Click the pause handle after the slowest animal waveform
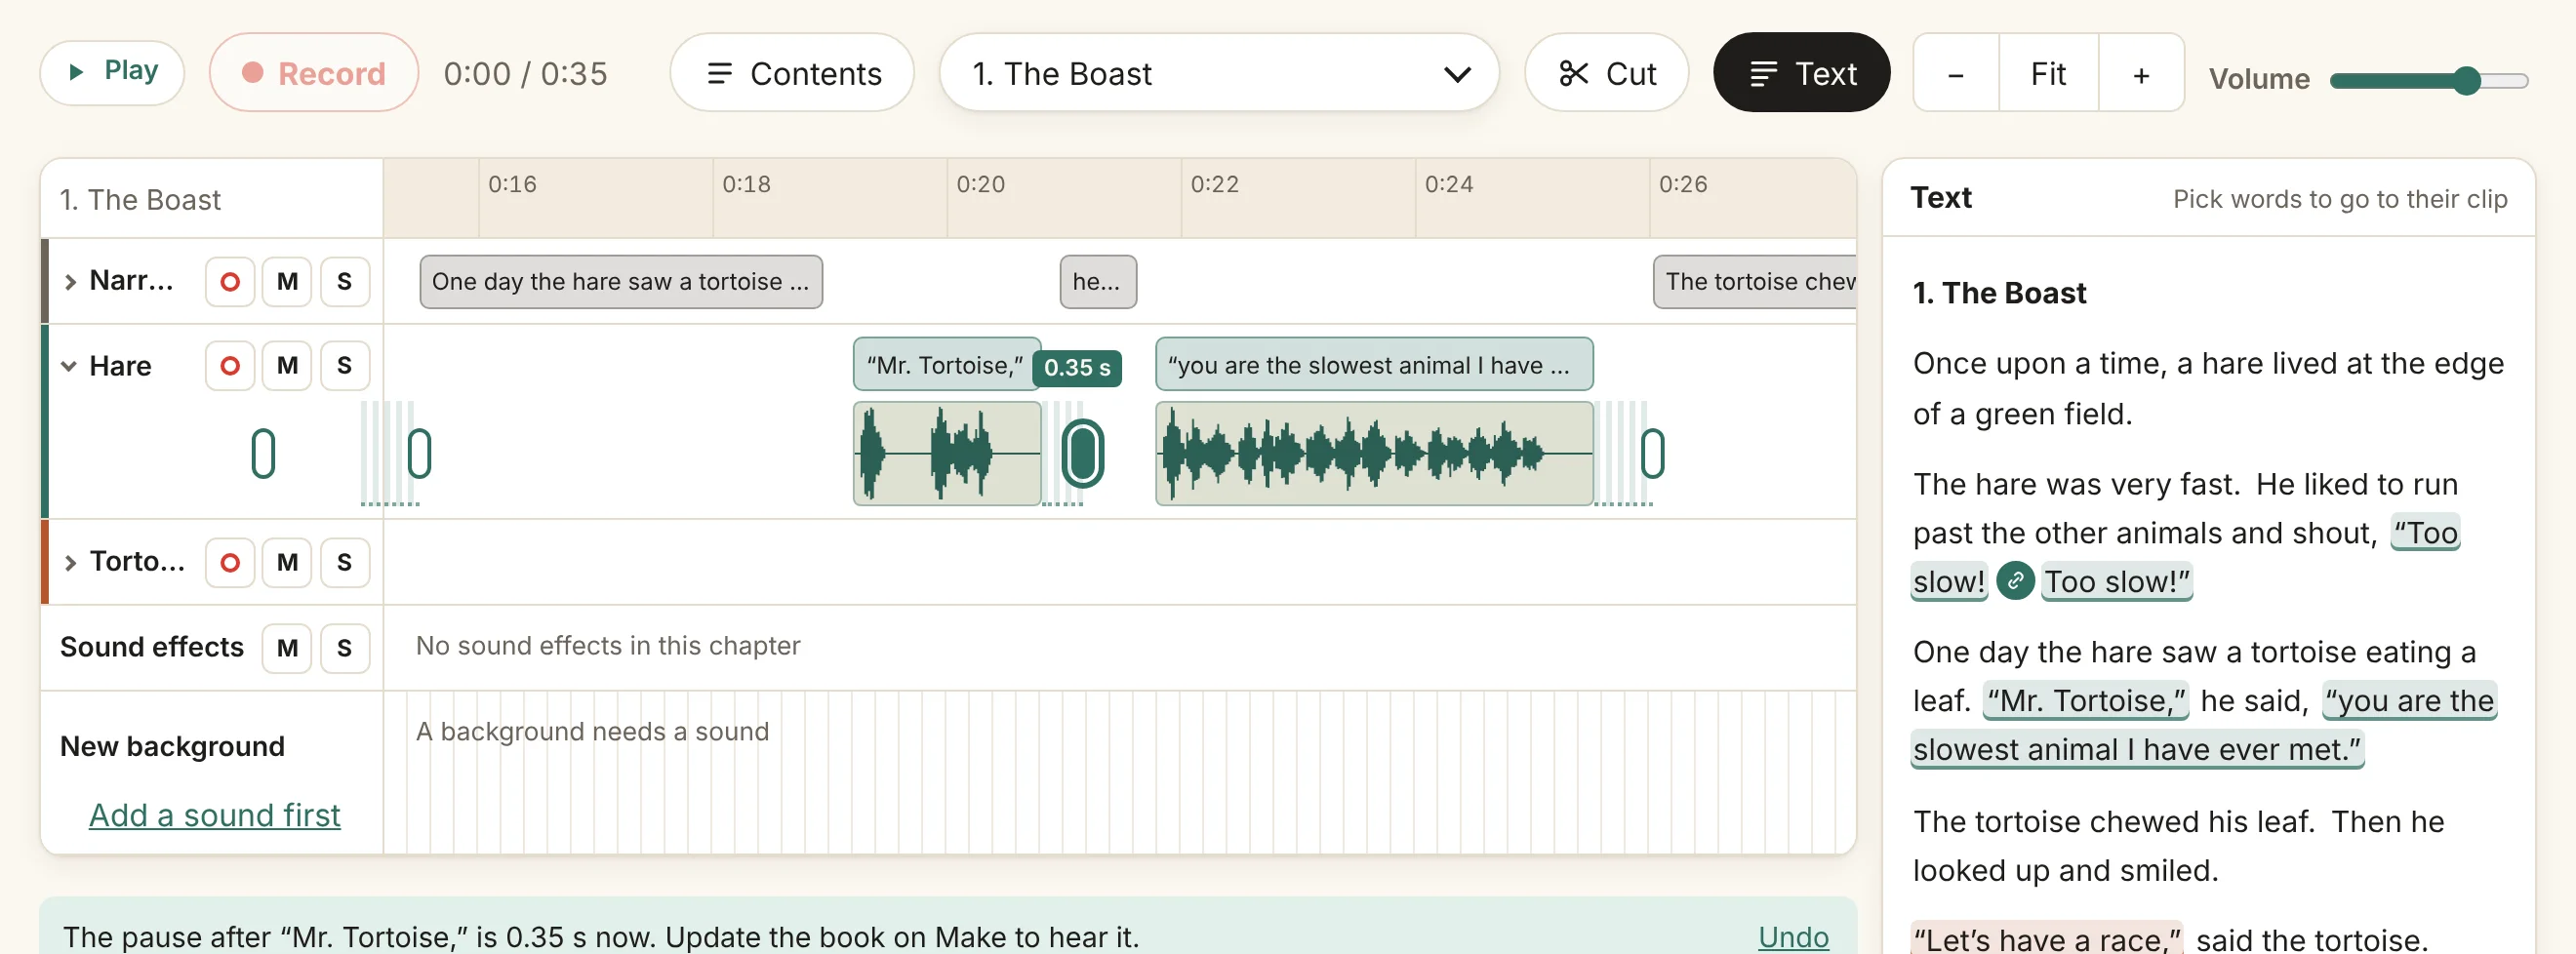 pyautogui.click(x=1653, y=454)
